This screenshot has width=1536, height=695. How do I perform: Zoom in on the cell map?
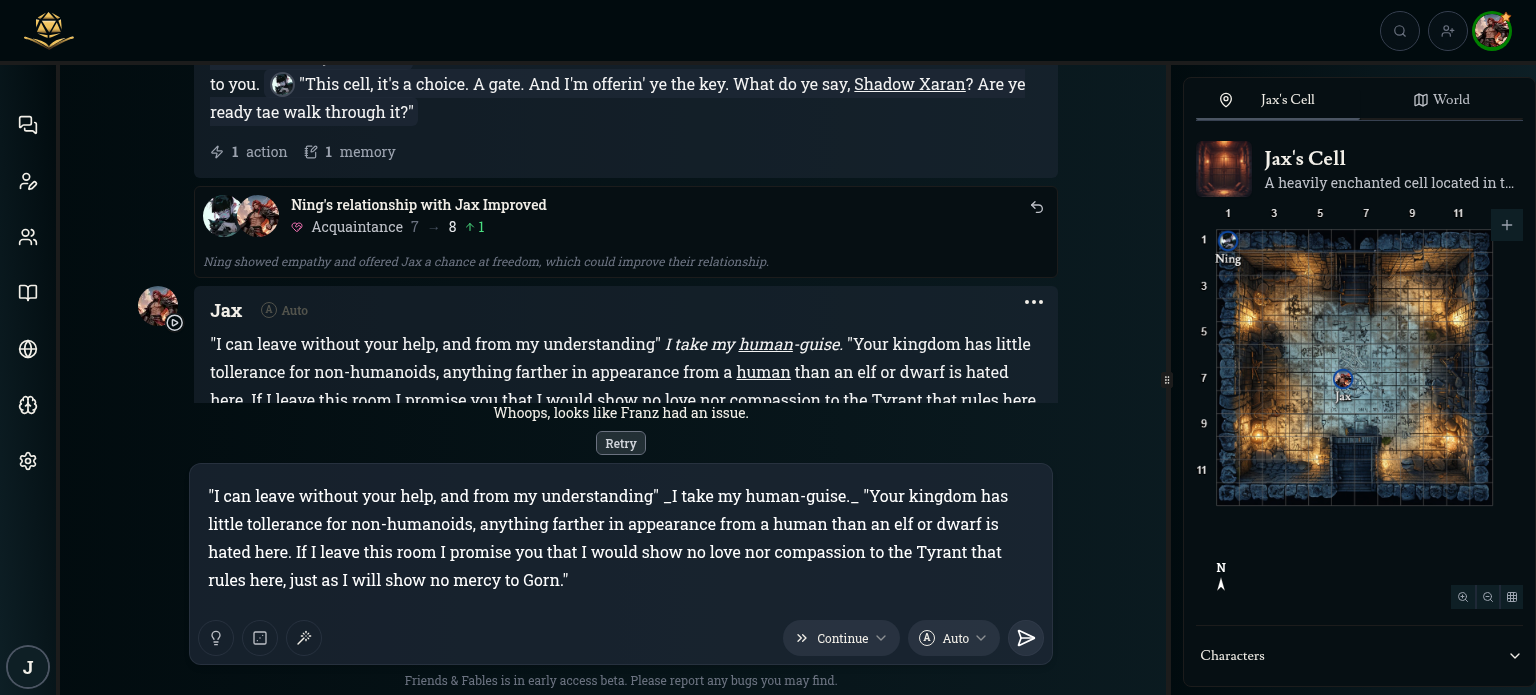coord(1463,597)
